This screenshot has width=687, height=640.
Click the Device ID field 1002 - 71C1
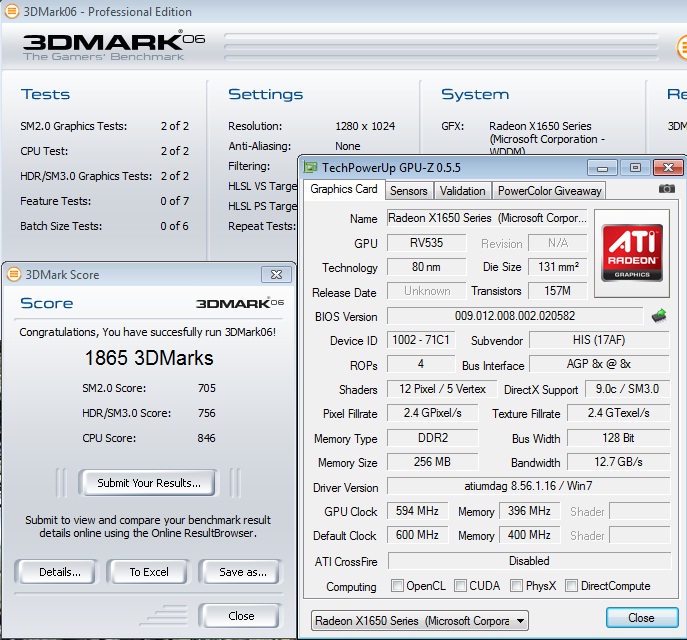coord(421,340)
